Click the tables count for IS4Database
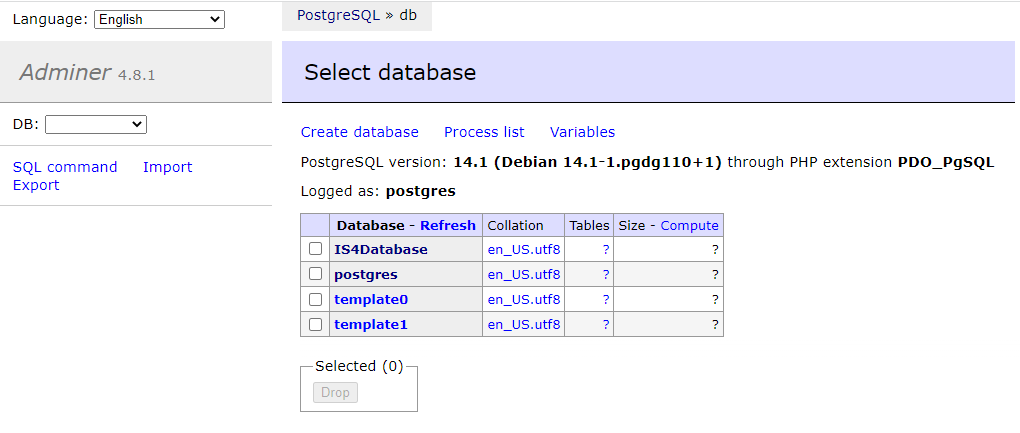 (606, 250)
